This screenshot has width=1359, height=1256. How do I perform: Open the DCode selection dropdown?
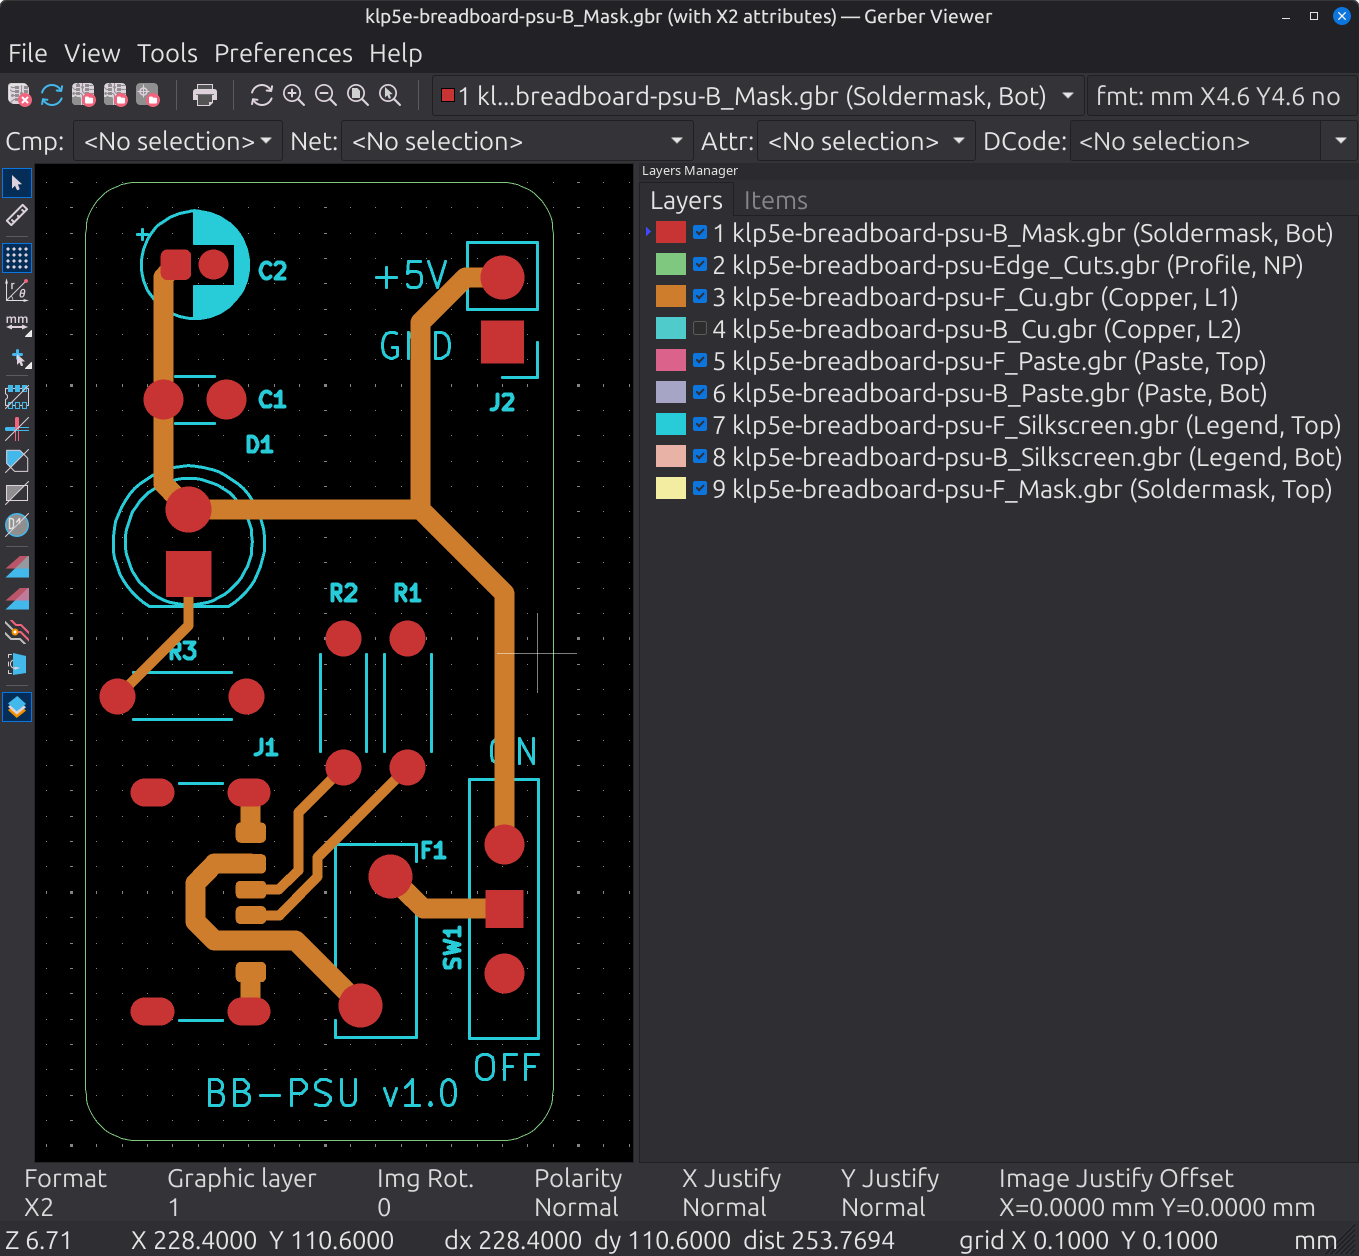[1213, 141]
